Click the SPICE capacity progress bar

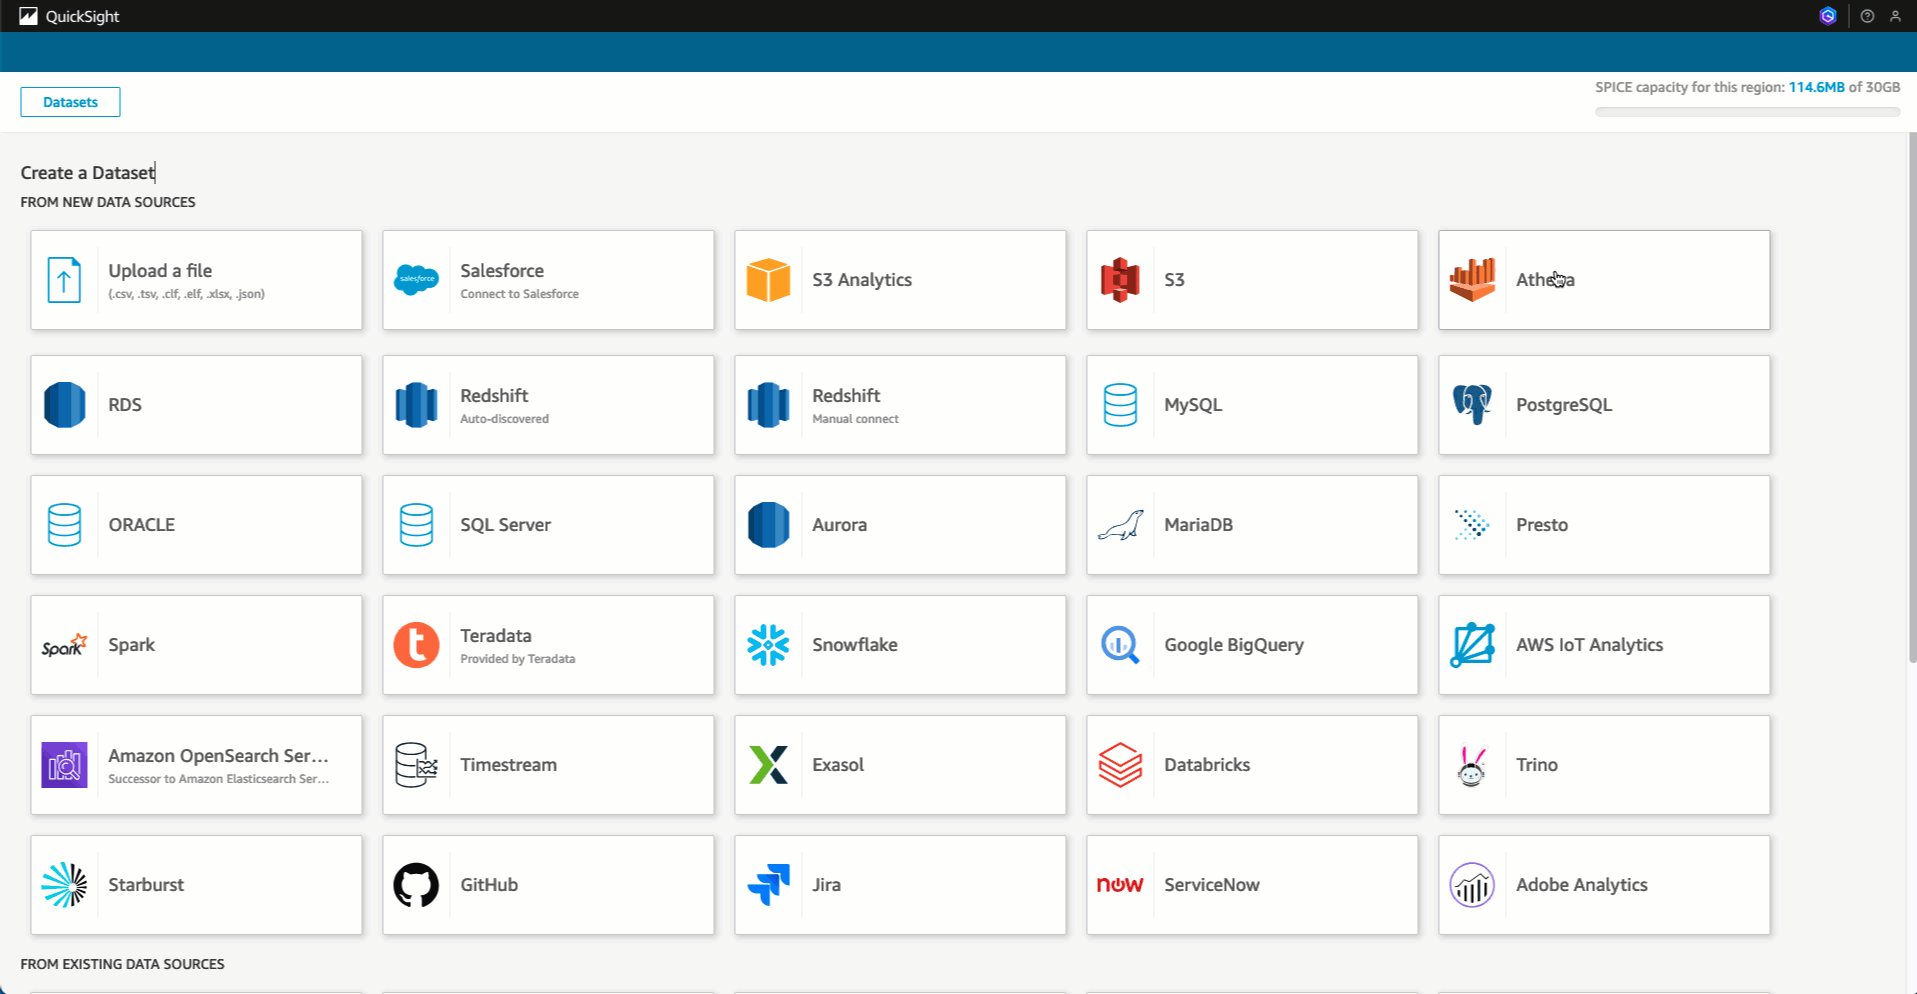1747,112
